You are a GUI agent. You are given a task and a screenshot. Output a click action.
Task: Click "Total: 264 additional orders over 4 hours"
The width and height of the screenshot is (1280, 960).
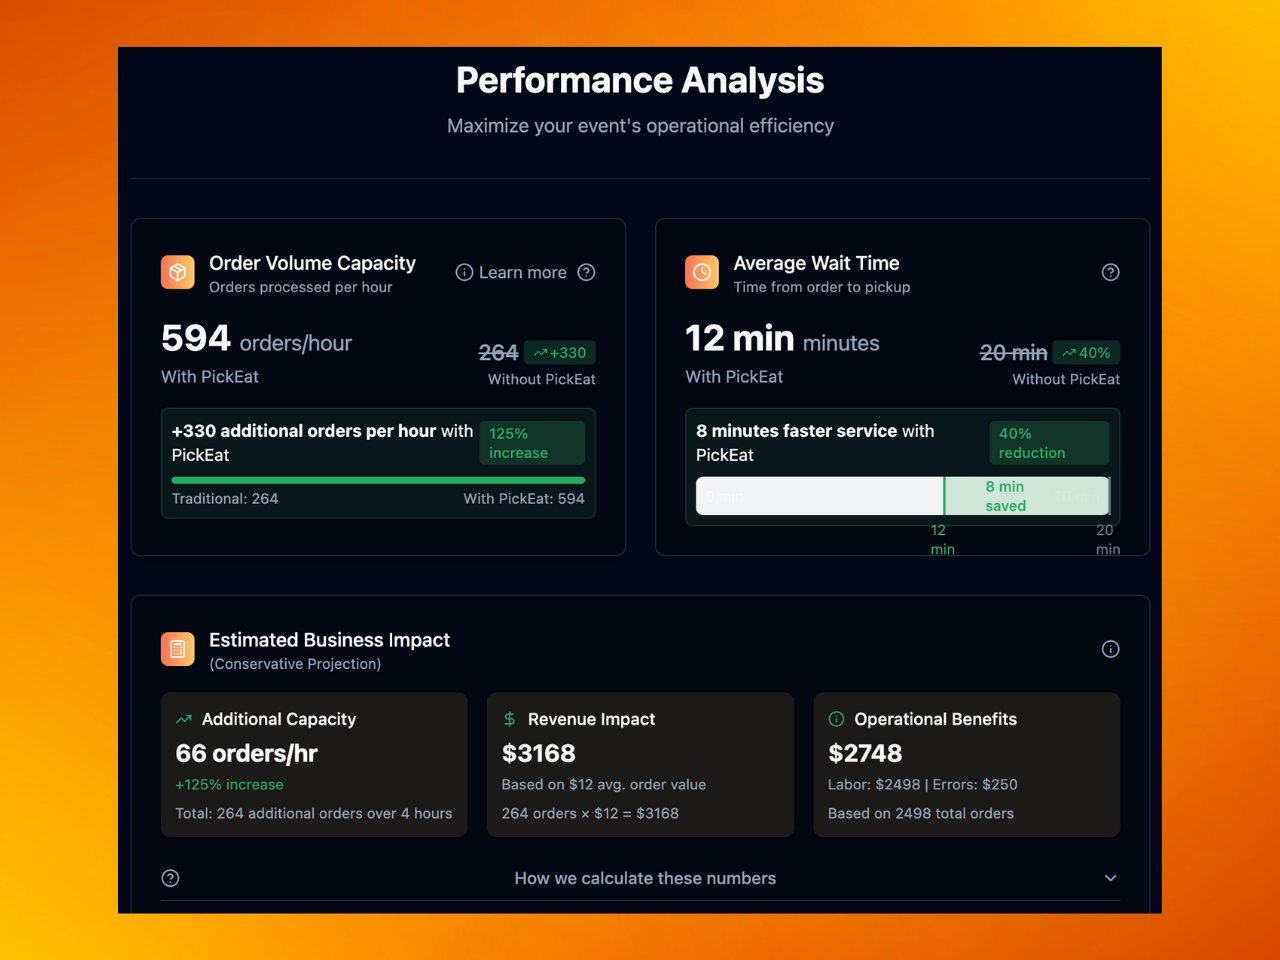314,814
